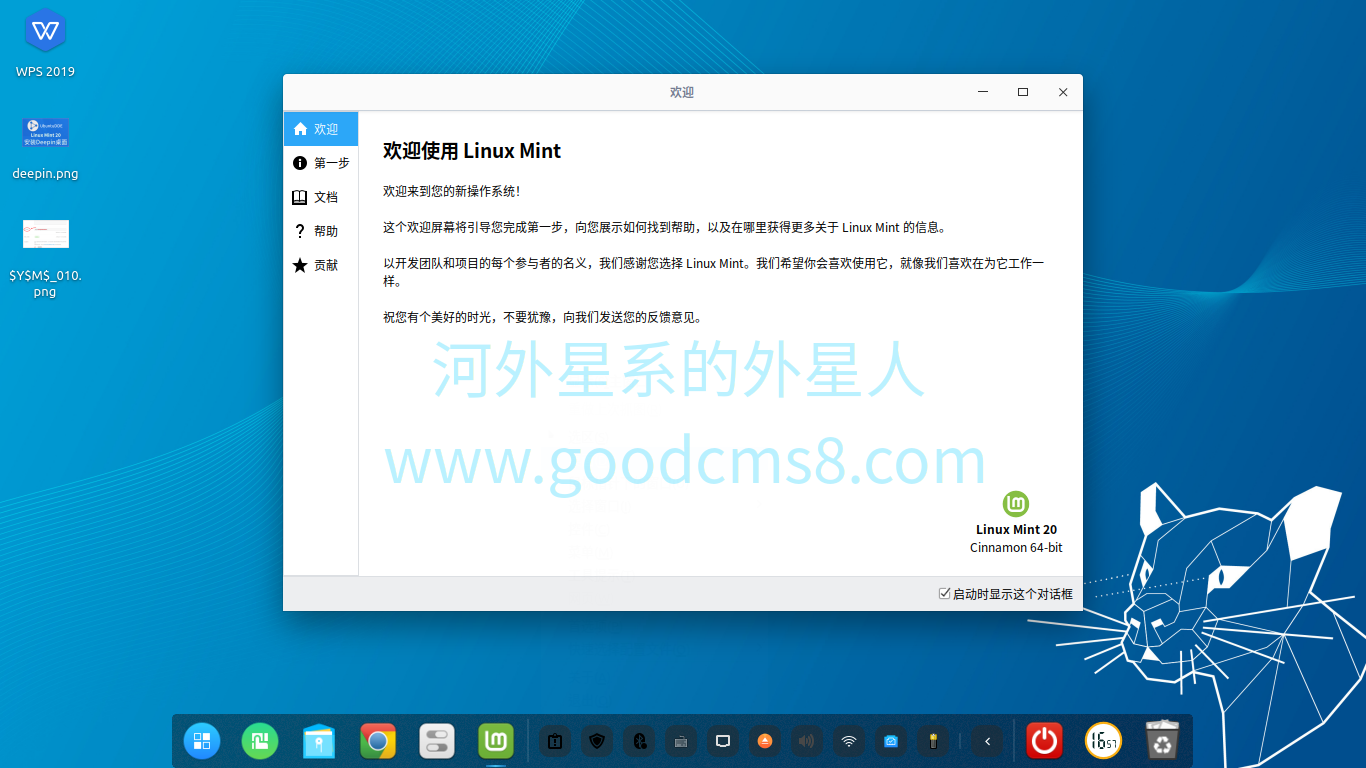Open the onscreen keyboard tray icon
The width and height of the screenshot is (1366, 768).
point(681,741)
